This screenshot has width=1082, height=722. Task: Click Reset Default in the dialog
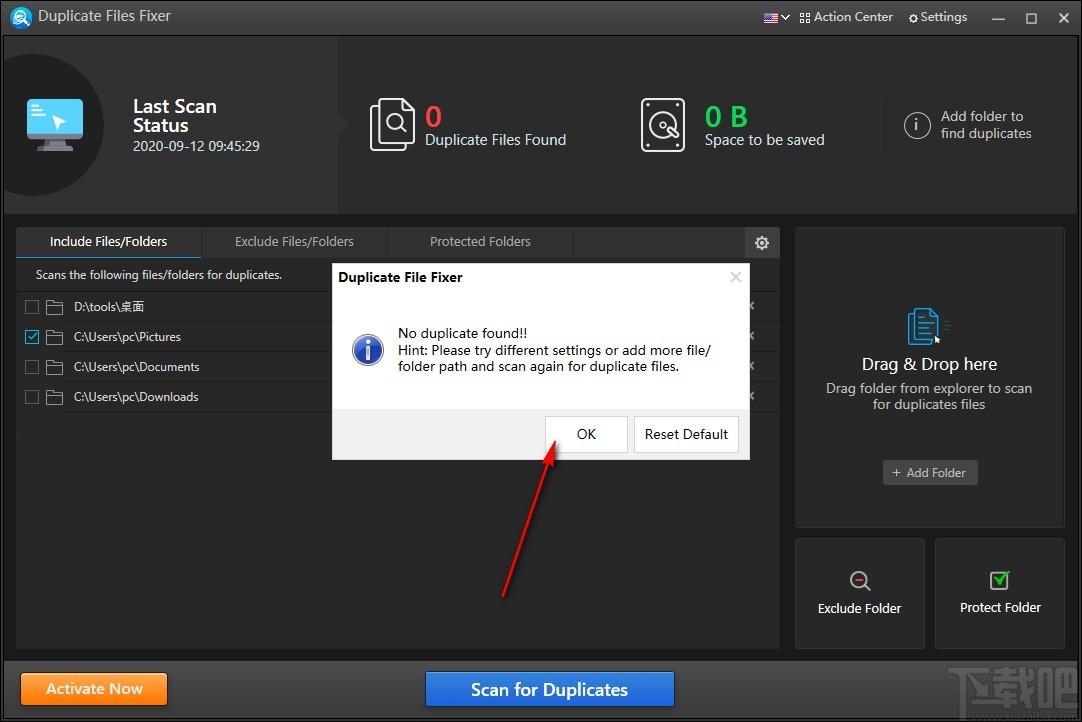686,434
